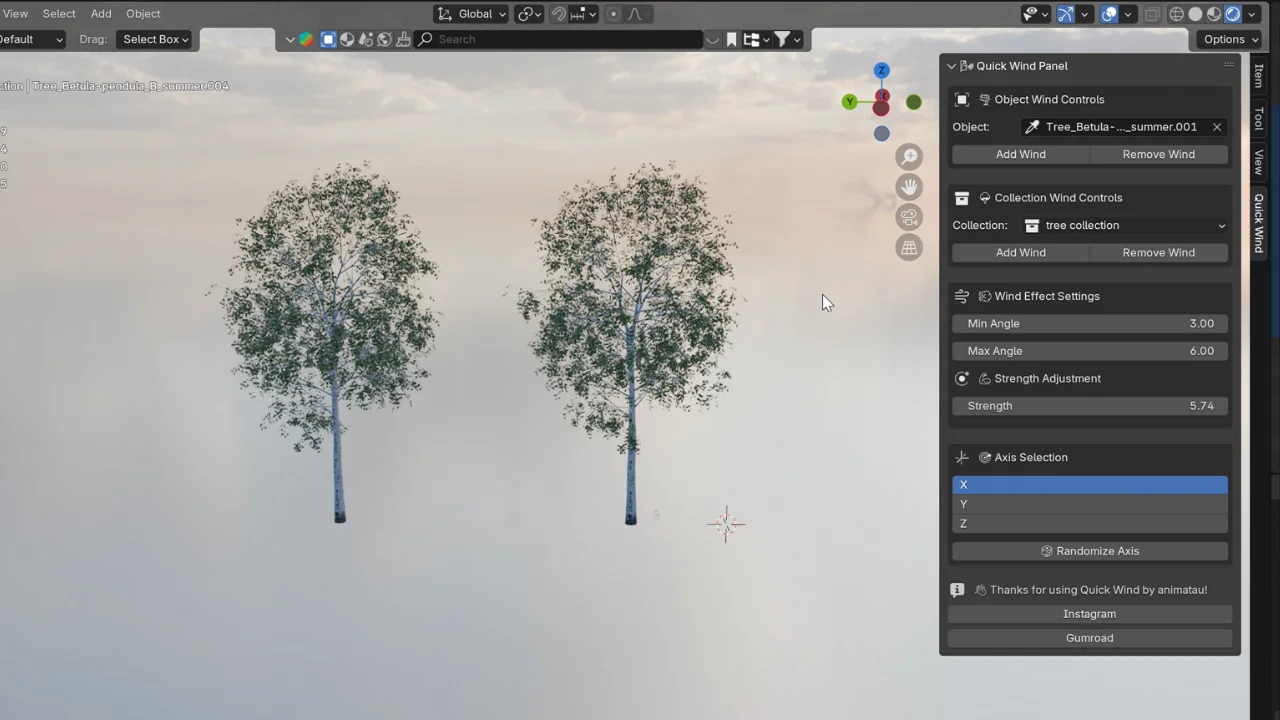
Task: Open the tree collection dropdown
Action: (x=1125, y=225)
